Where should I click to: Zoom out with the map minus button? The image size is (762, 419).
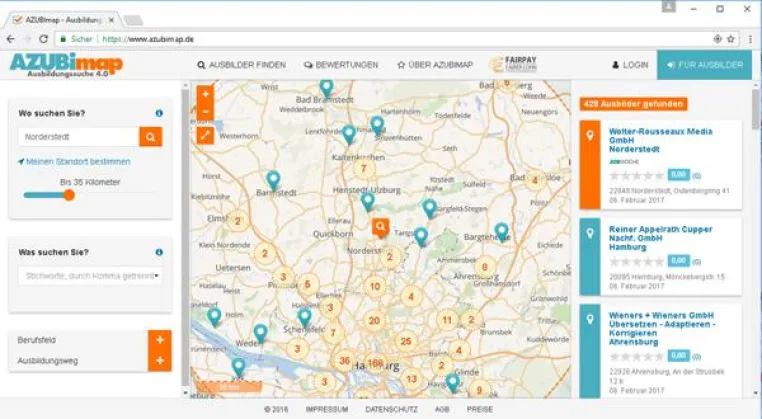tap(206, 112)
